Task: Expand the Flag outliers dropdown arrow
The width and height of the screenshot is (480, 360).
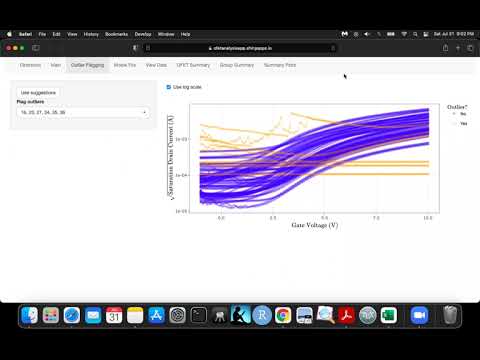Action: (x=144, y=112)
